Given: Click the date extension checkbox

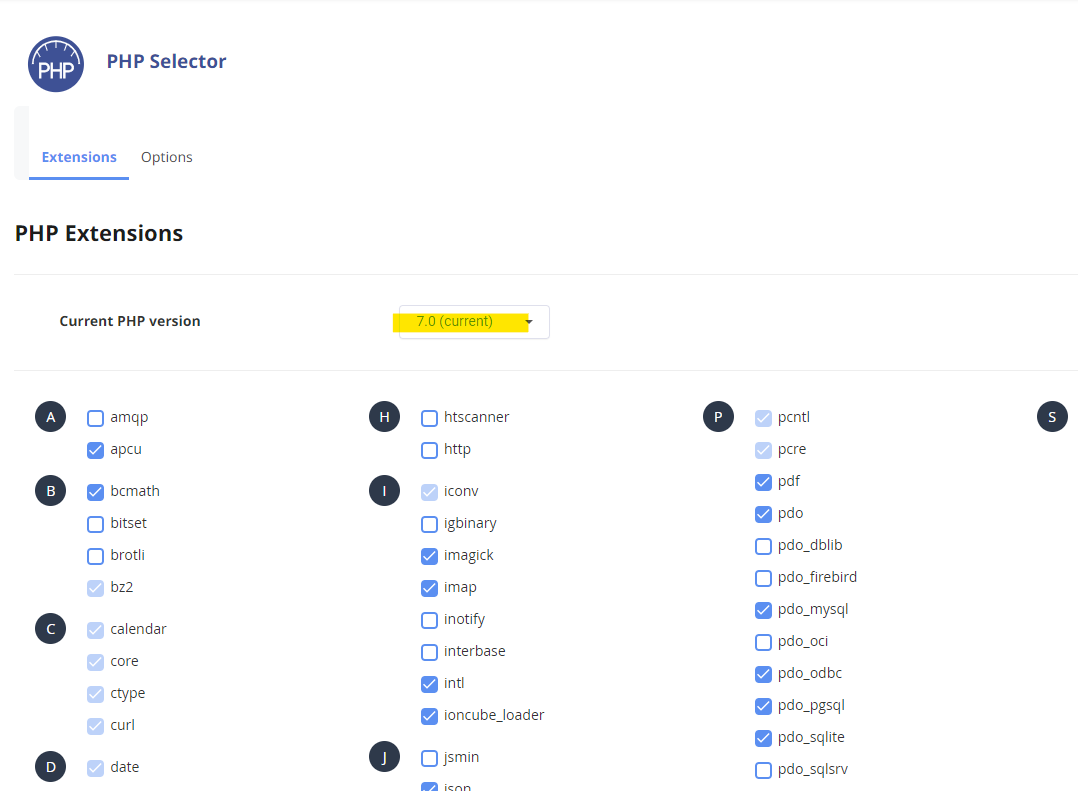Looking at the screenshot, I should pyautogui.click(x=96, y=768).
